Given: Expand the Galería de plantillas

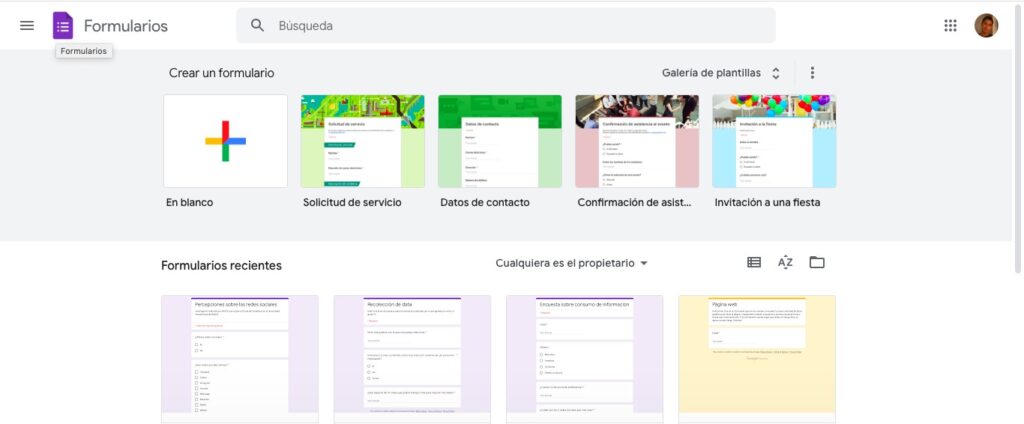Looking at the screenshot, I should (x=719, y=73).
